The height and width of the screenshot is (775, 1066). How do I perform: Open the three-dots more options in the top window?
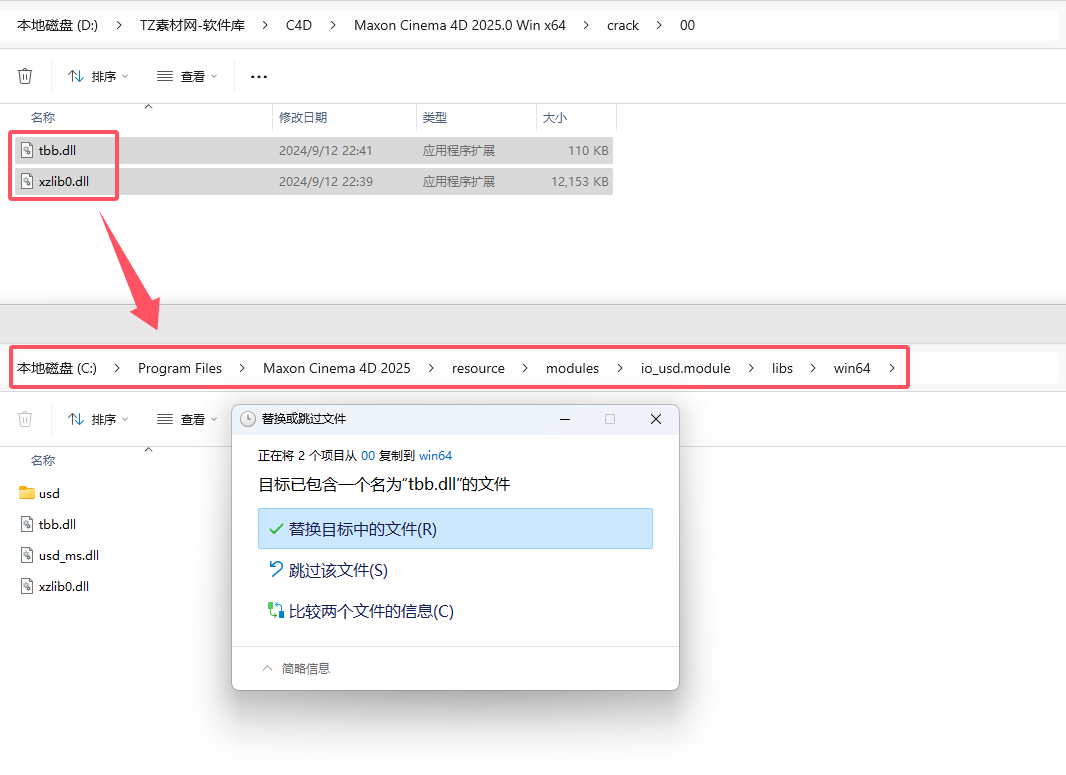coord(259,76)
